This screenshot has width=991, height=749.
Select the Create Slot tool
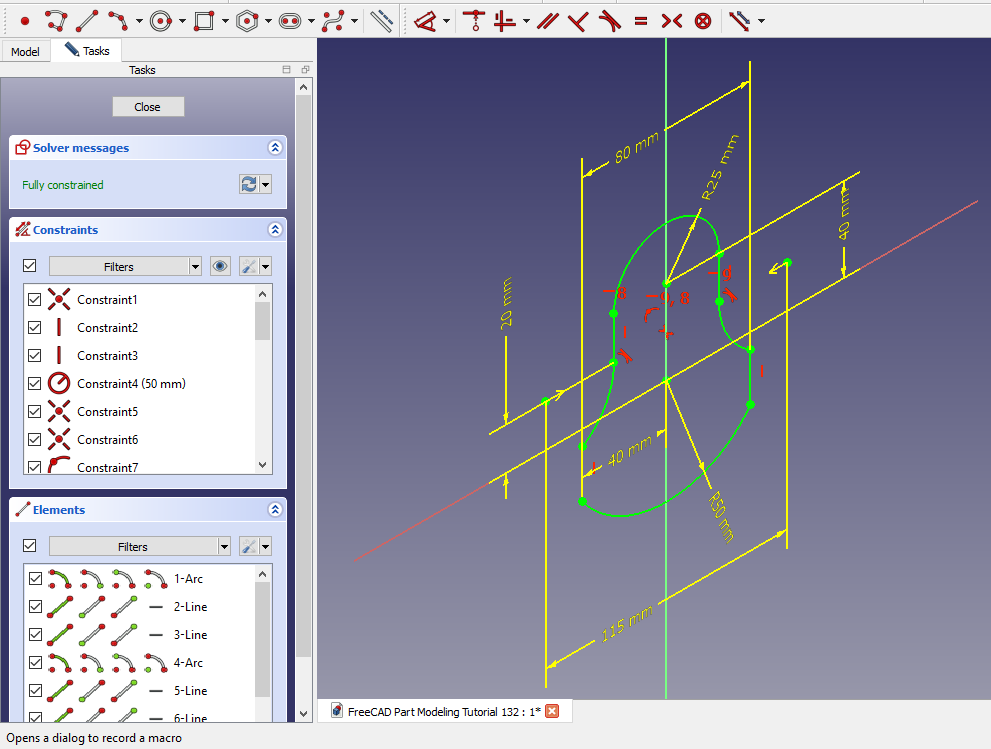[x=290, y=20]
